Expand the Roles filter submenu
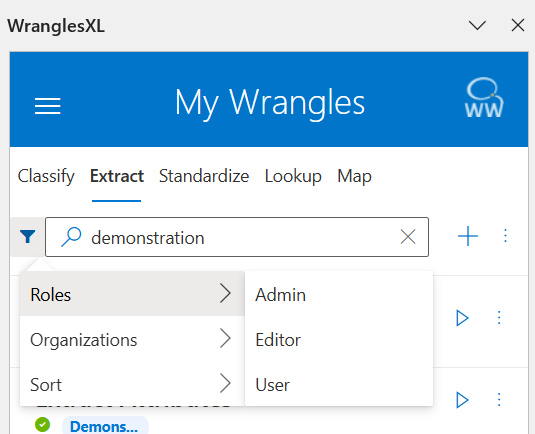This screenshot has width=535, height=434. point(132,294)
